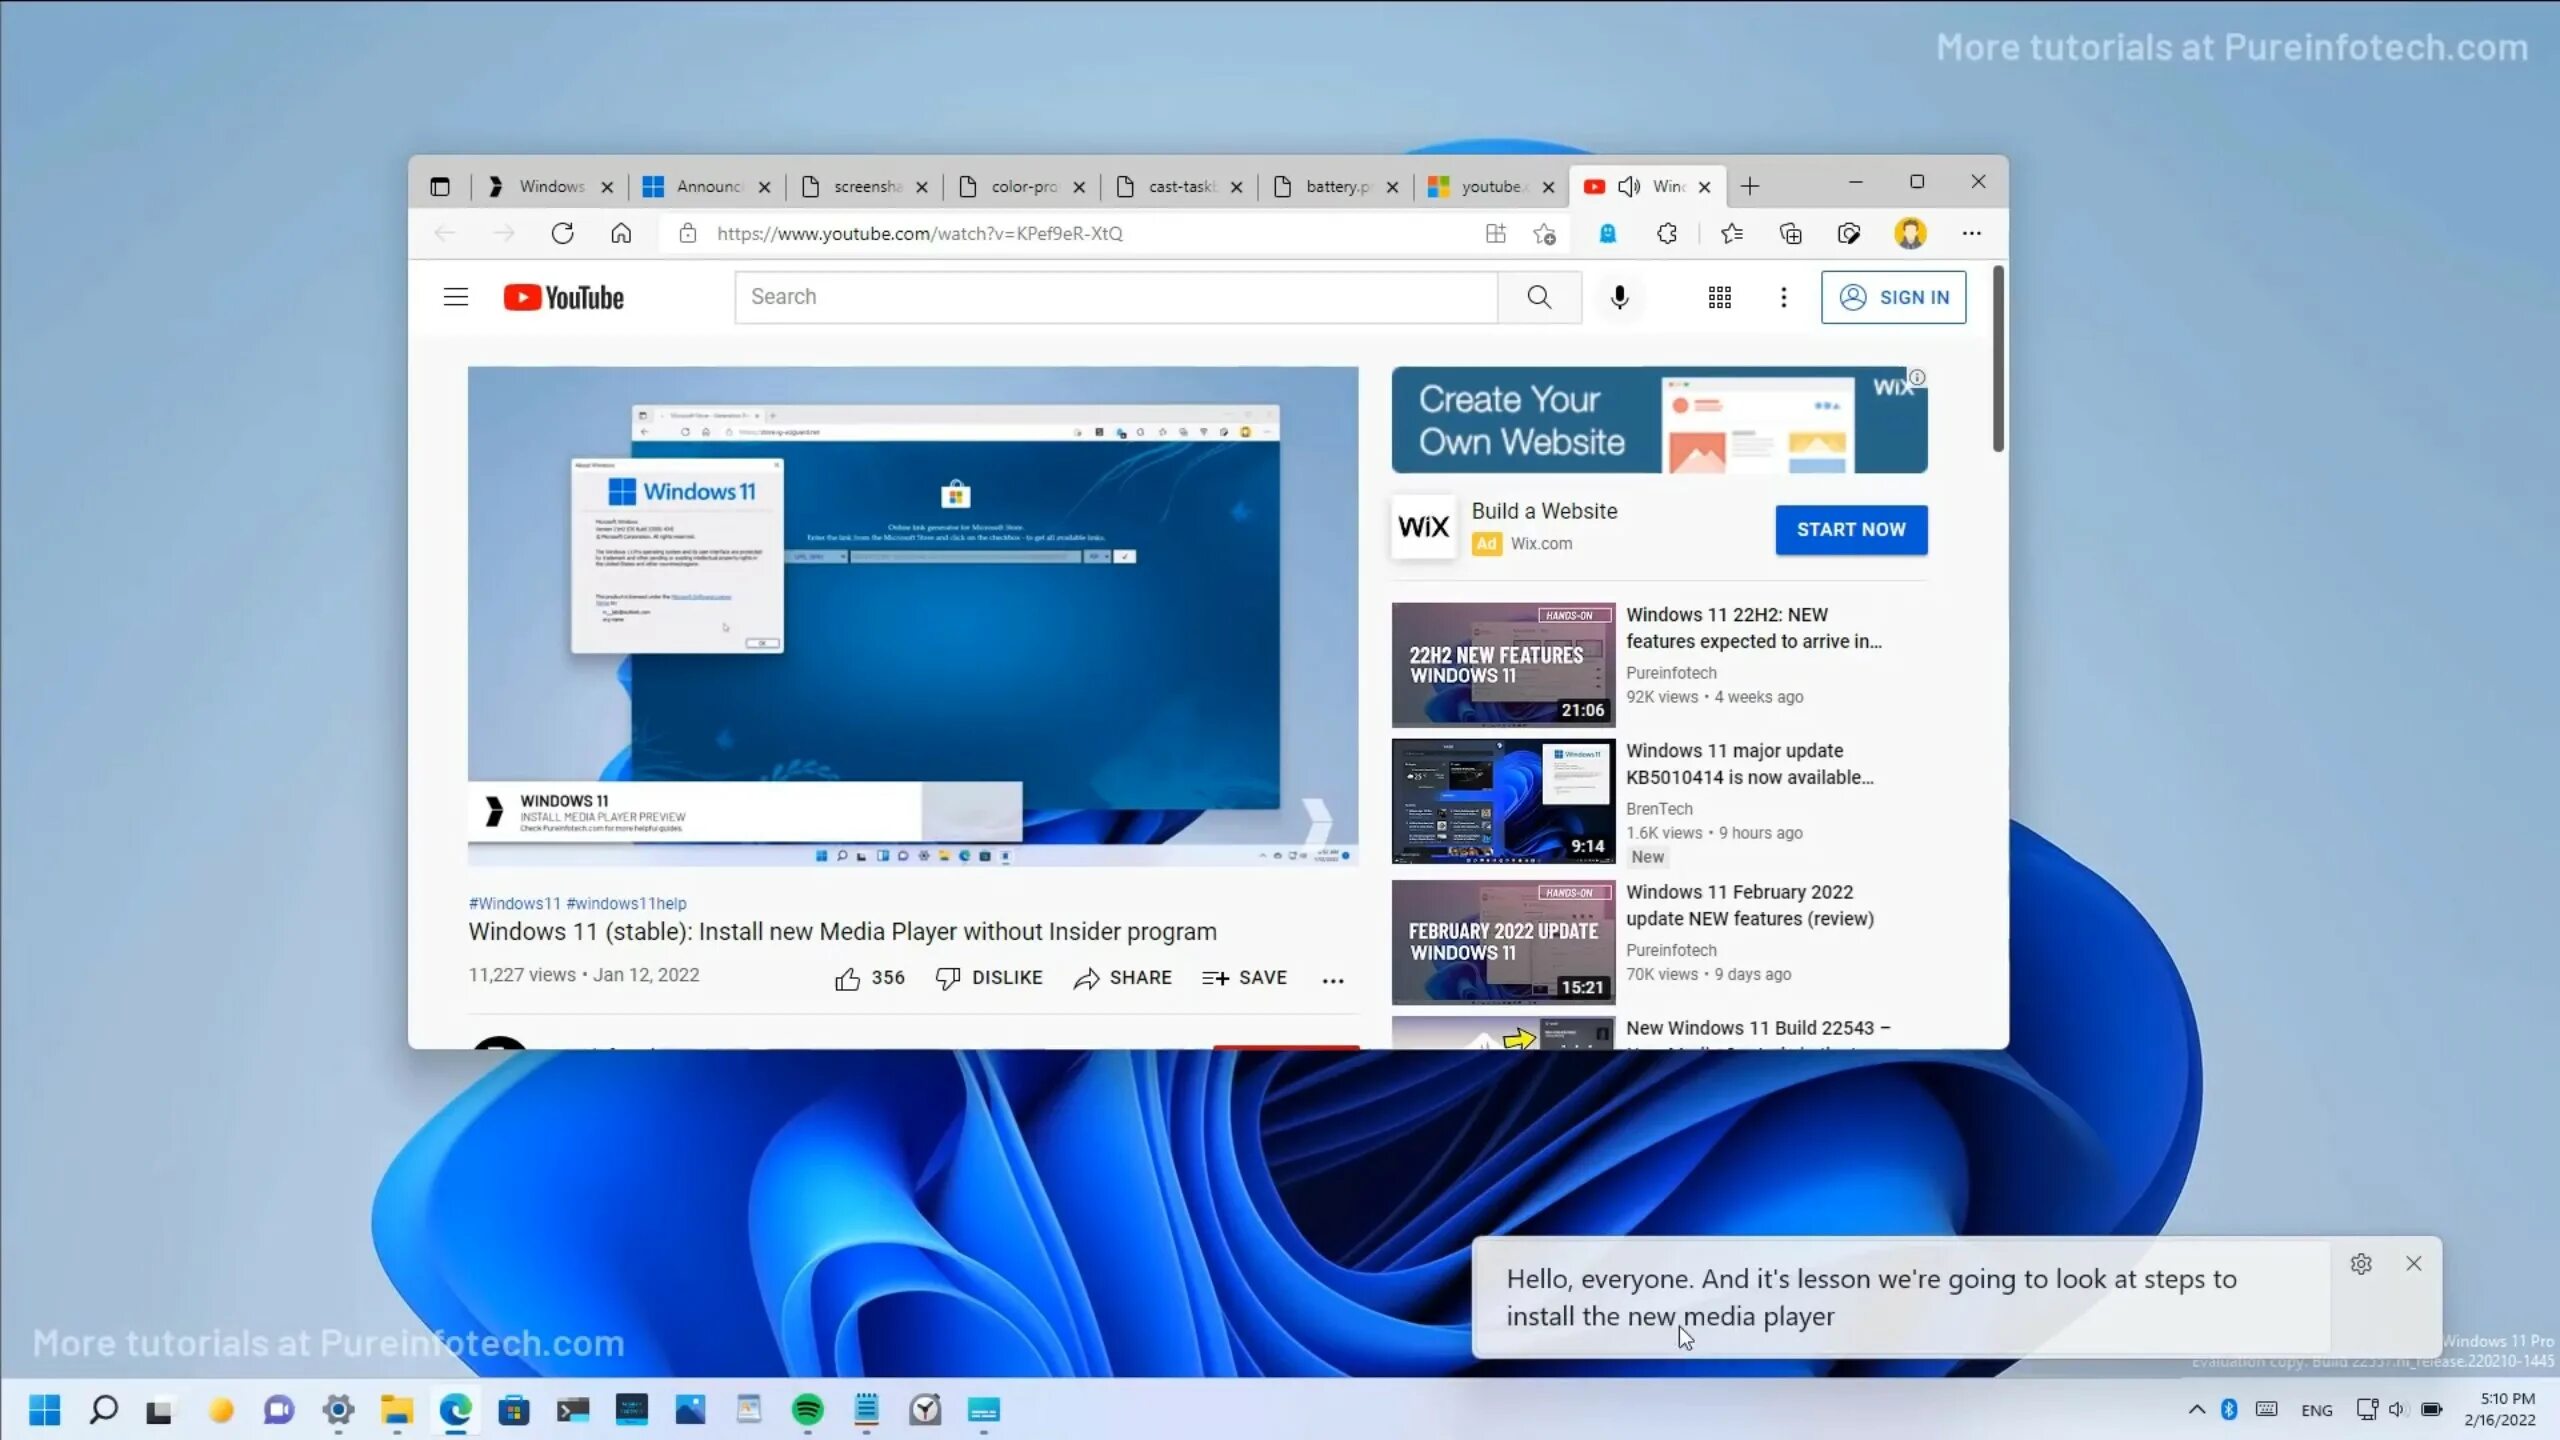Open the YouTube hamburger guide menu

[x=456, y=297]
